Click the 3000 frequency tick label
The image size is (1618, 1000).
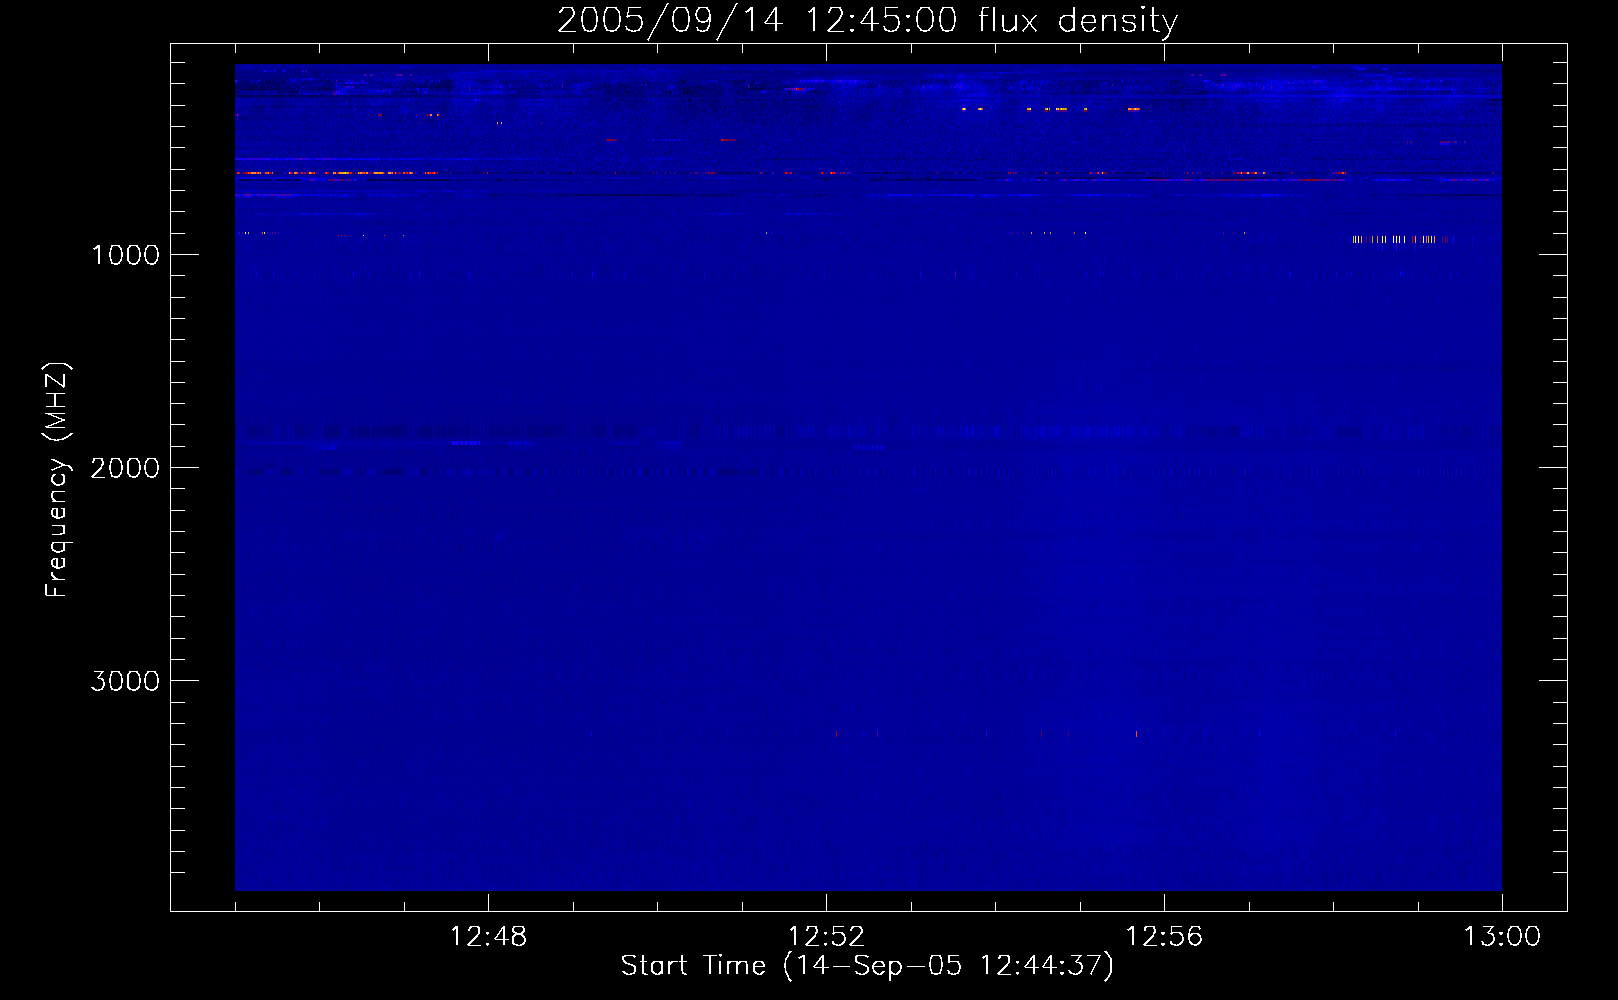point(125,681)
